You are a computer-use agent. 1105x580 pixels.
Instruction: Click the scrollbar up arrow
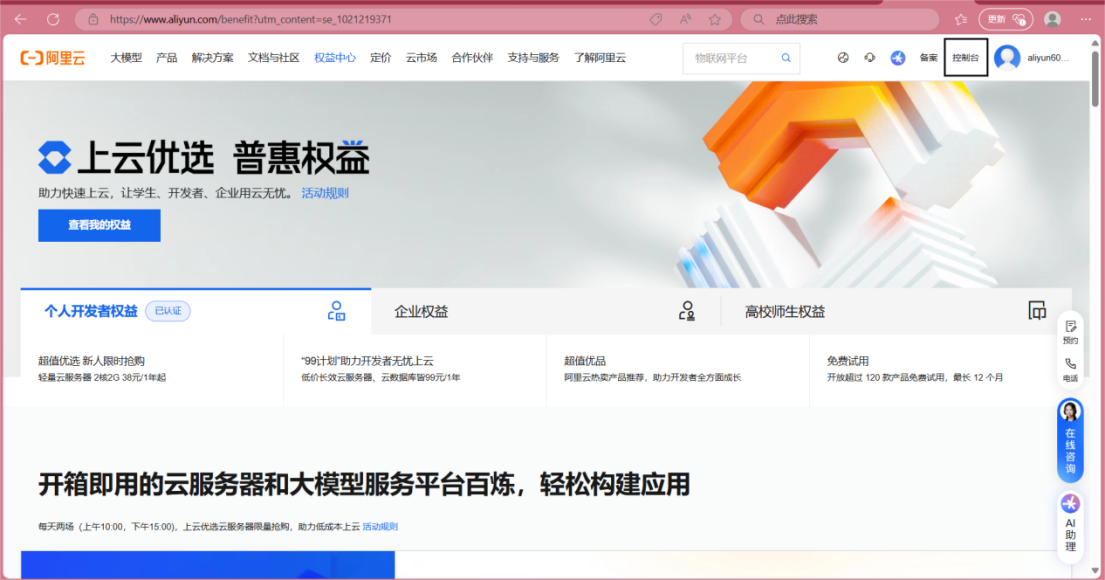pyautogui.click(x=1095, y=43)
